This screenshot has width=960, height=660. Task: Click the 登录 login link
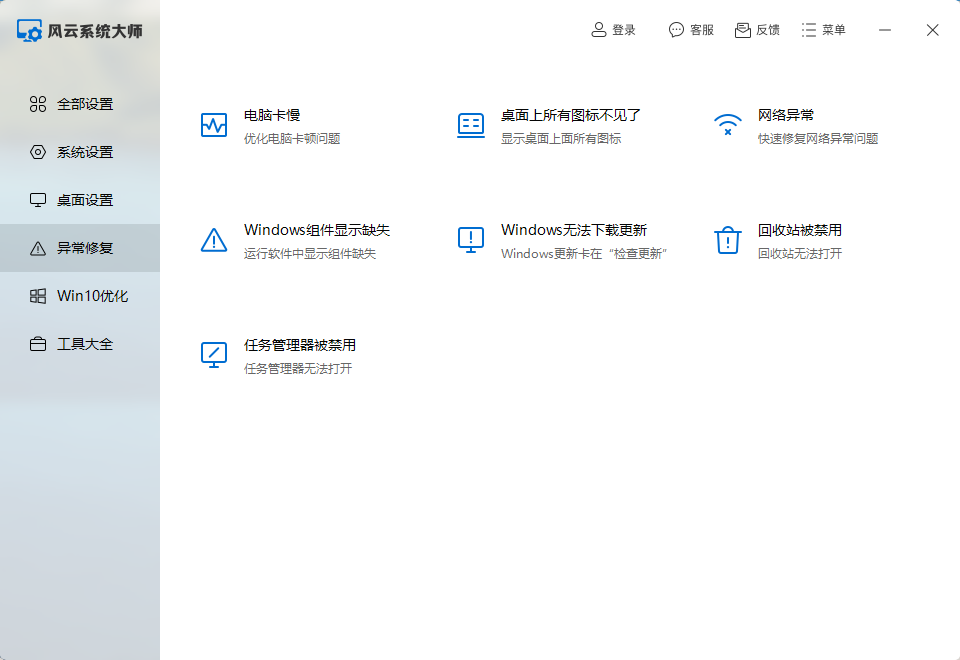click(x=613, y=30)
